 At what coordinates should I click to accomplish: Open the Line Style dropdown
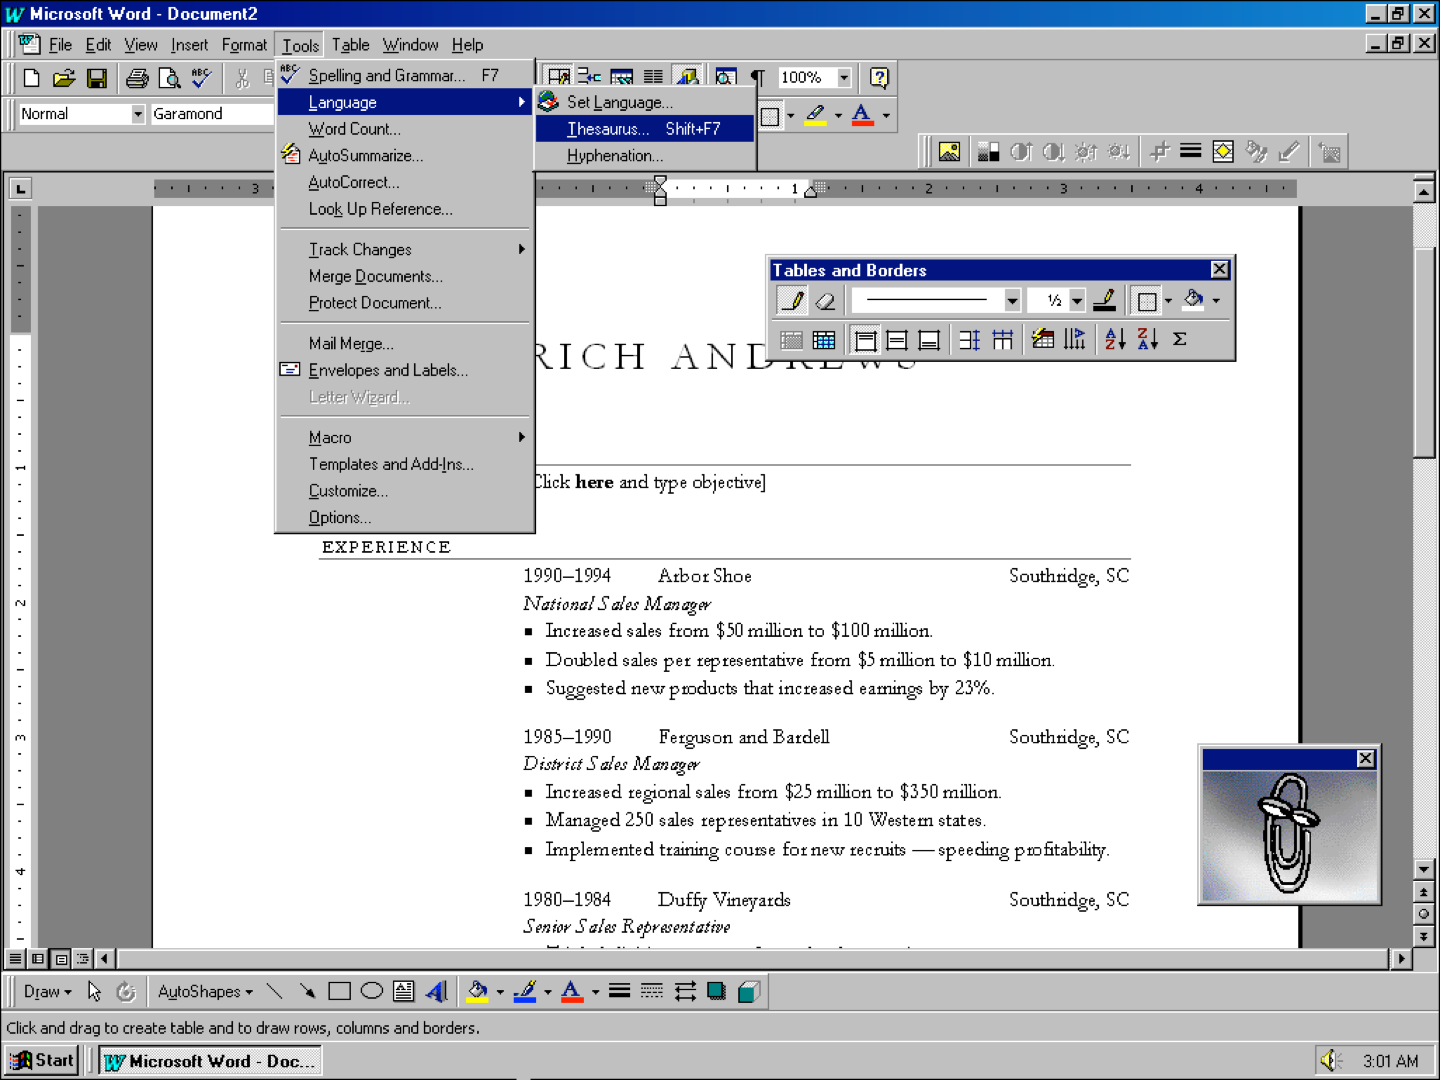pyautogui.click(x=1012, y=300)
